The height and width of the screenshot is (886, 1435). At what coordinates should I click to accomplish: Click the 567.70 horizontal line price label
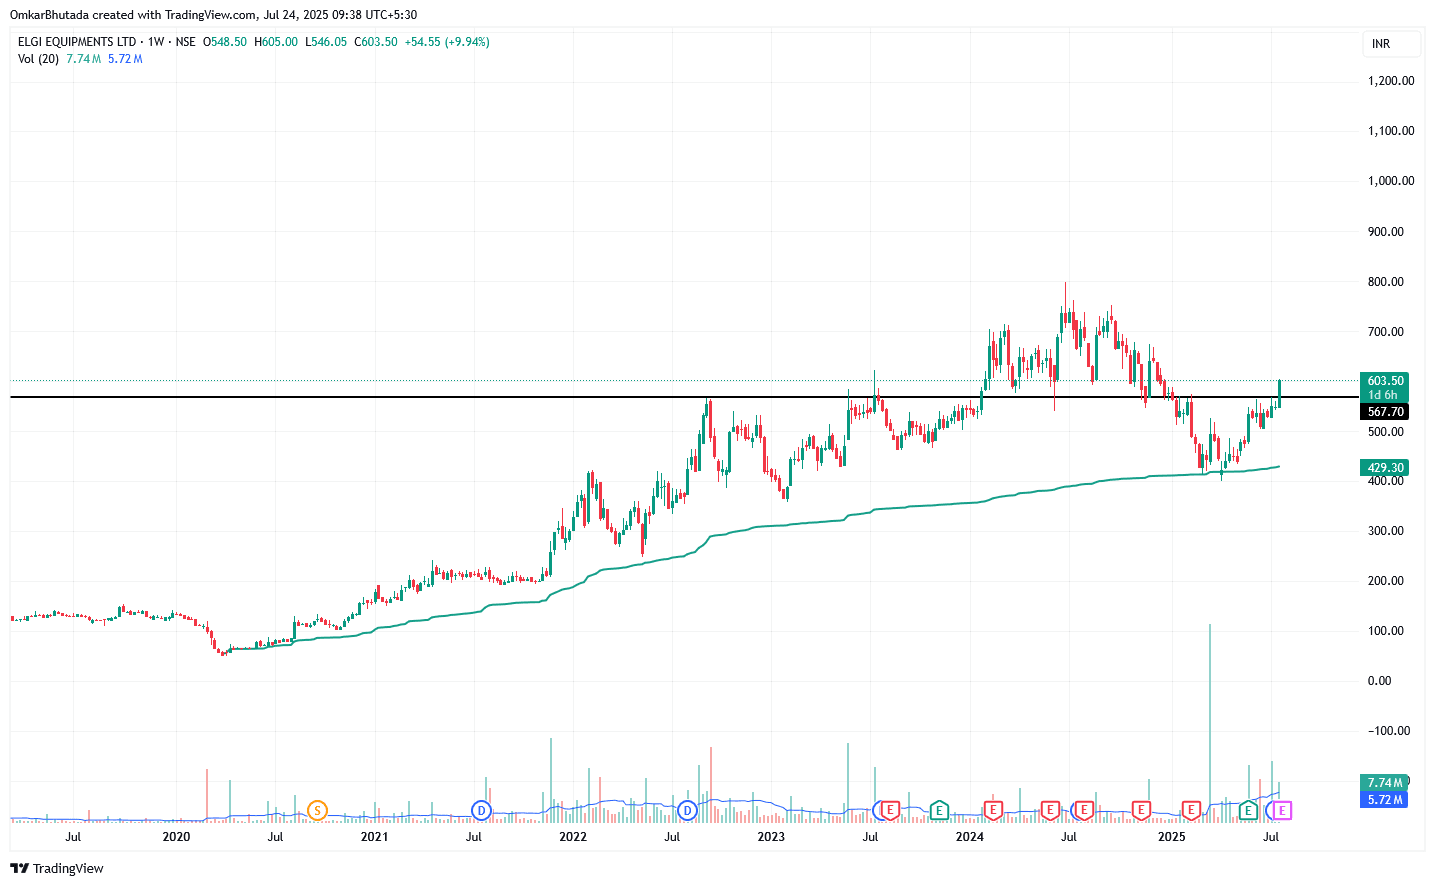tap(1386, 412)
